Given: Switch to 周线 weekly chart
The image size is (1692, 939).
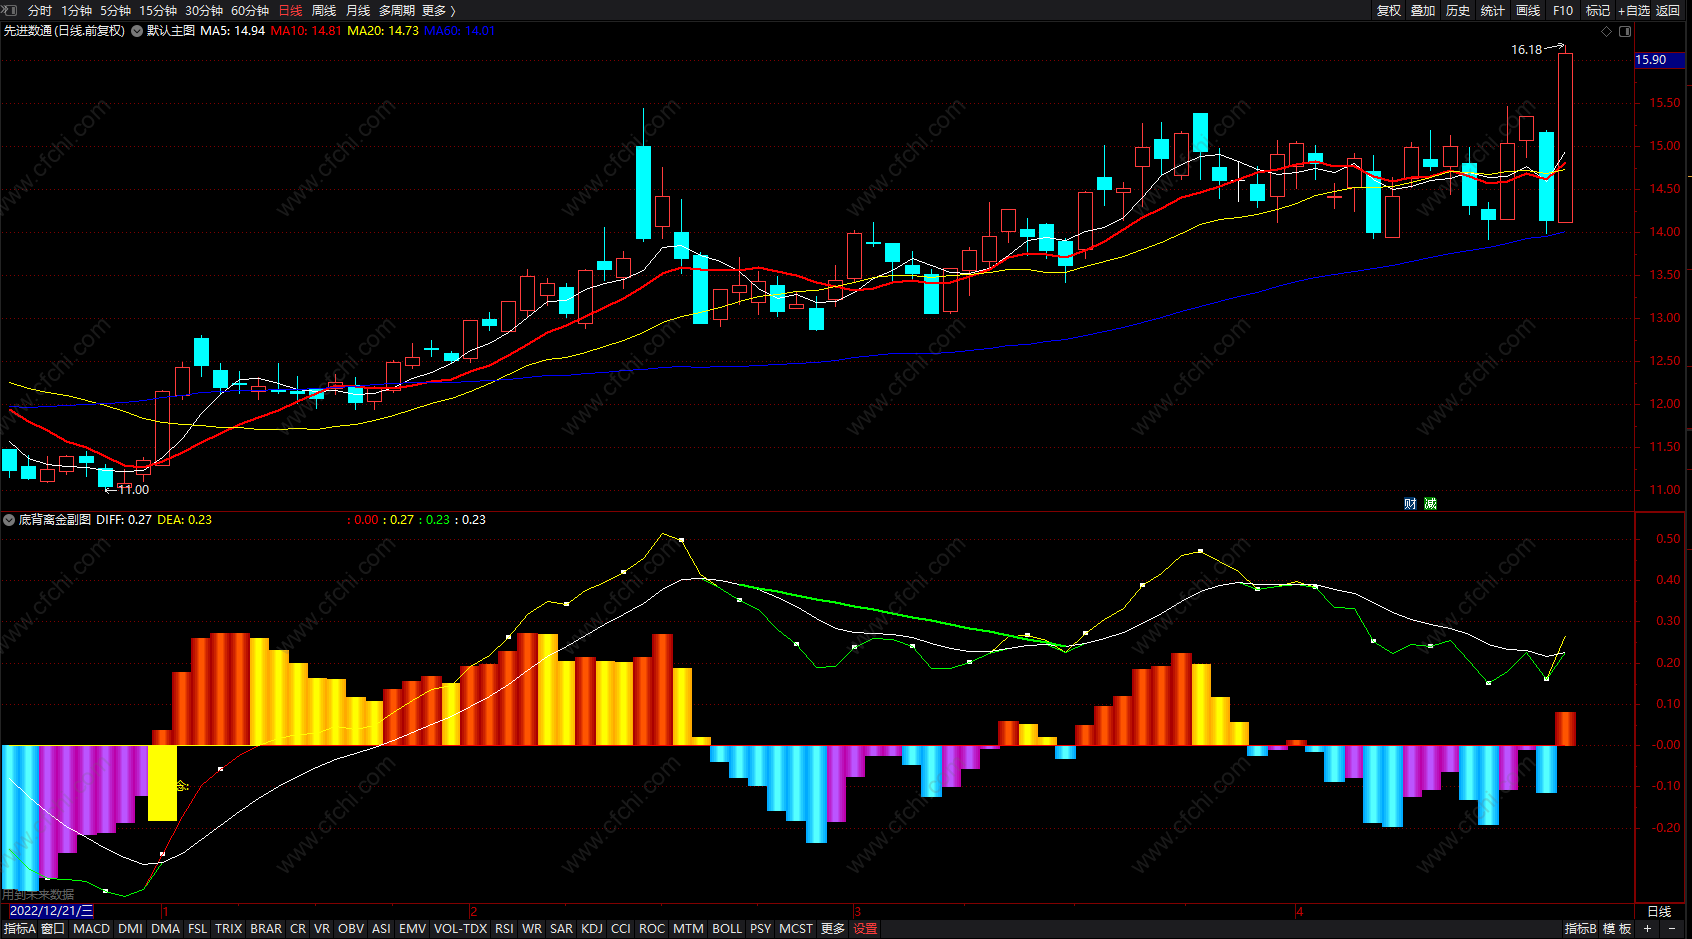Looking at the screenshot, I should pos(324,10).
